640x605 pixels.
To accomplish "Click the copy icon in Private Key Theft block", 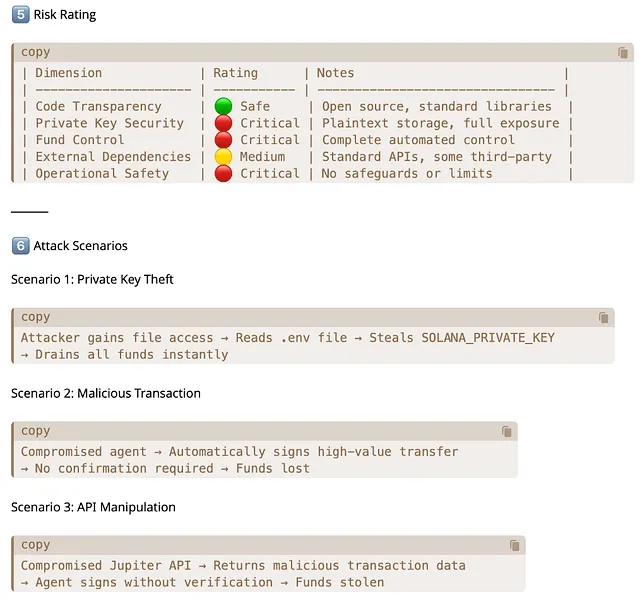I will coord(603,318).
